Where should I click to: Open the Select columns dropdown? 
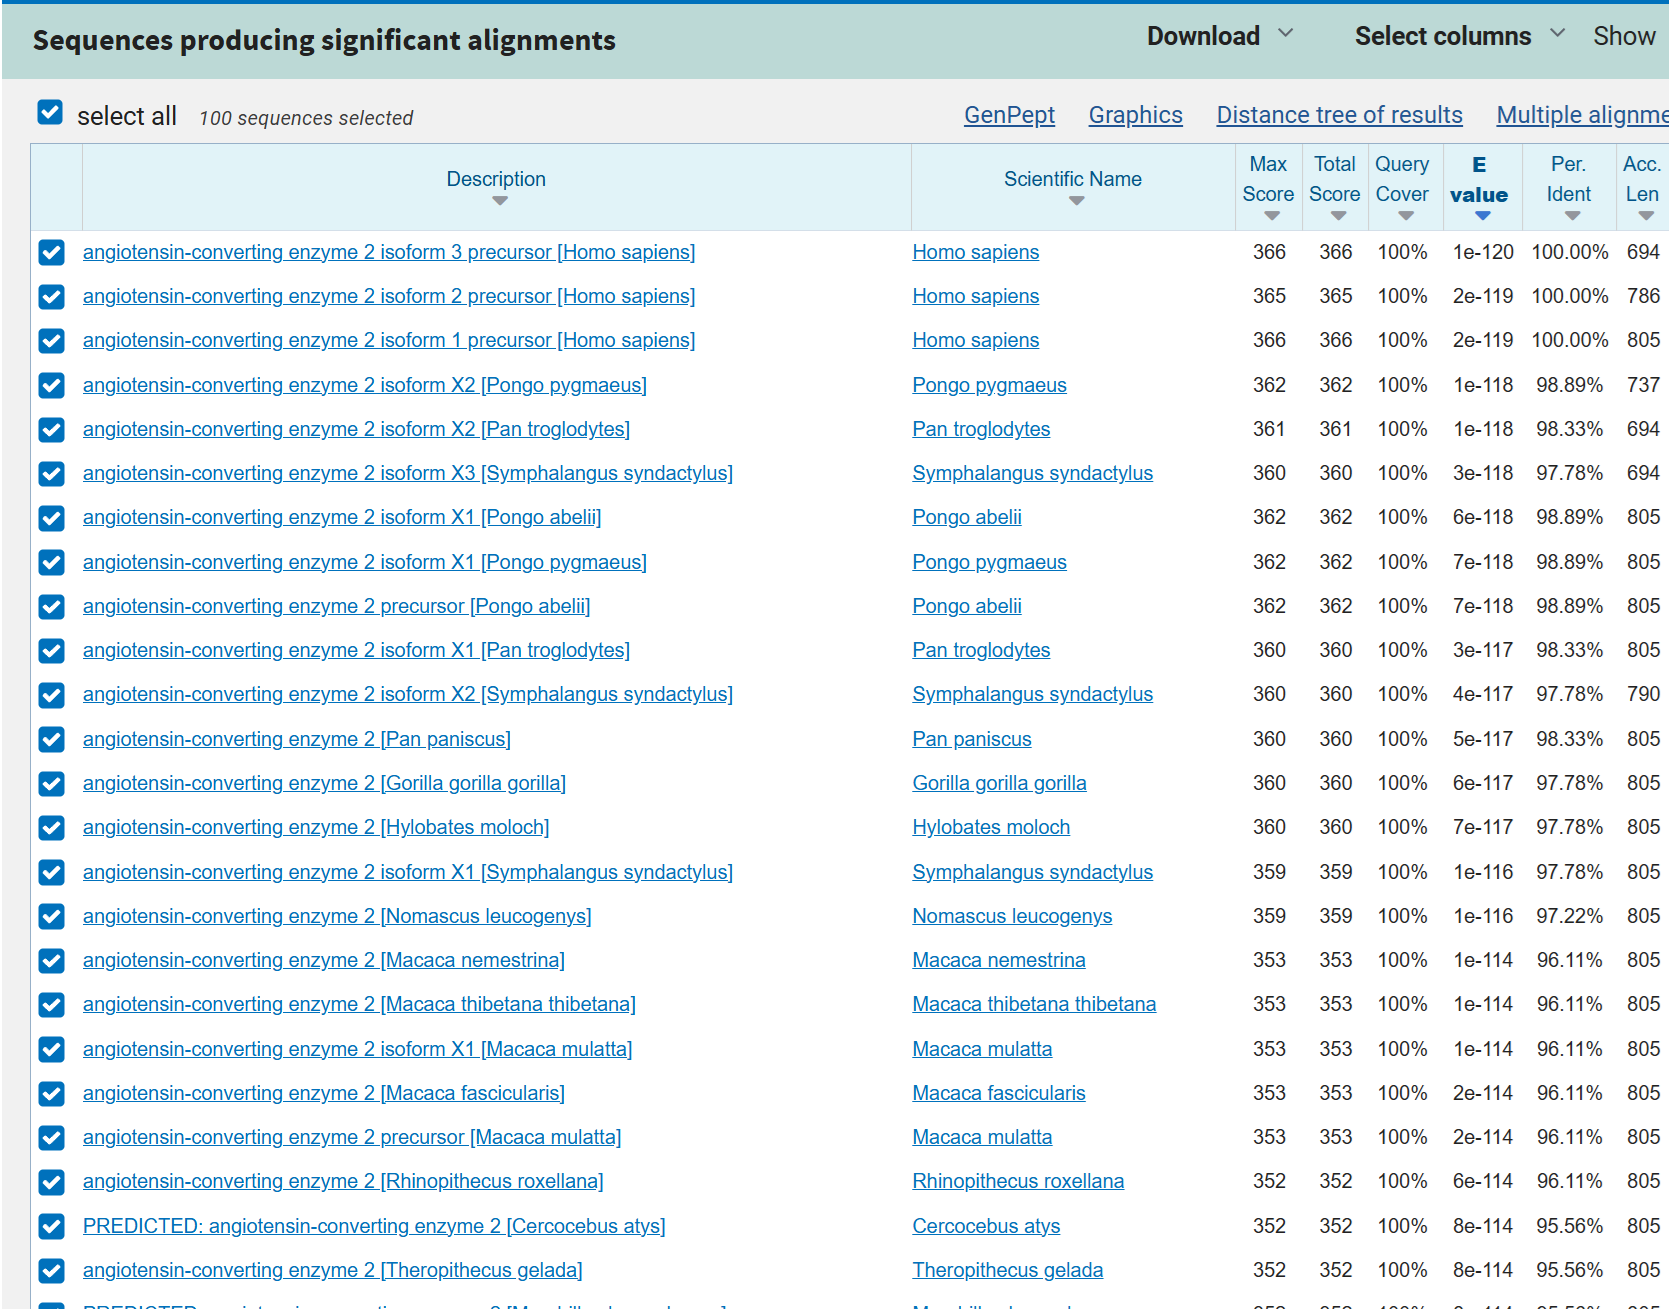click(1459, 36)
